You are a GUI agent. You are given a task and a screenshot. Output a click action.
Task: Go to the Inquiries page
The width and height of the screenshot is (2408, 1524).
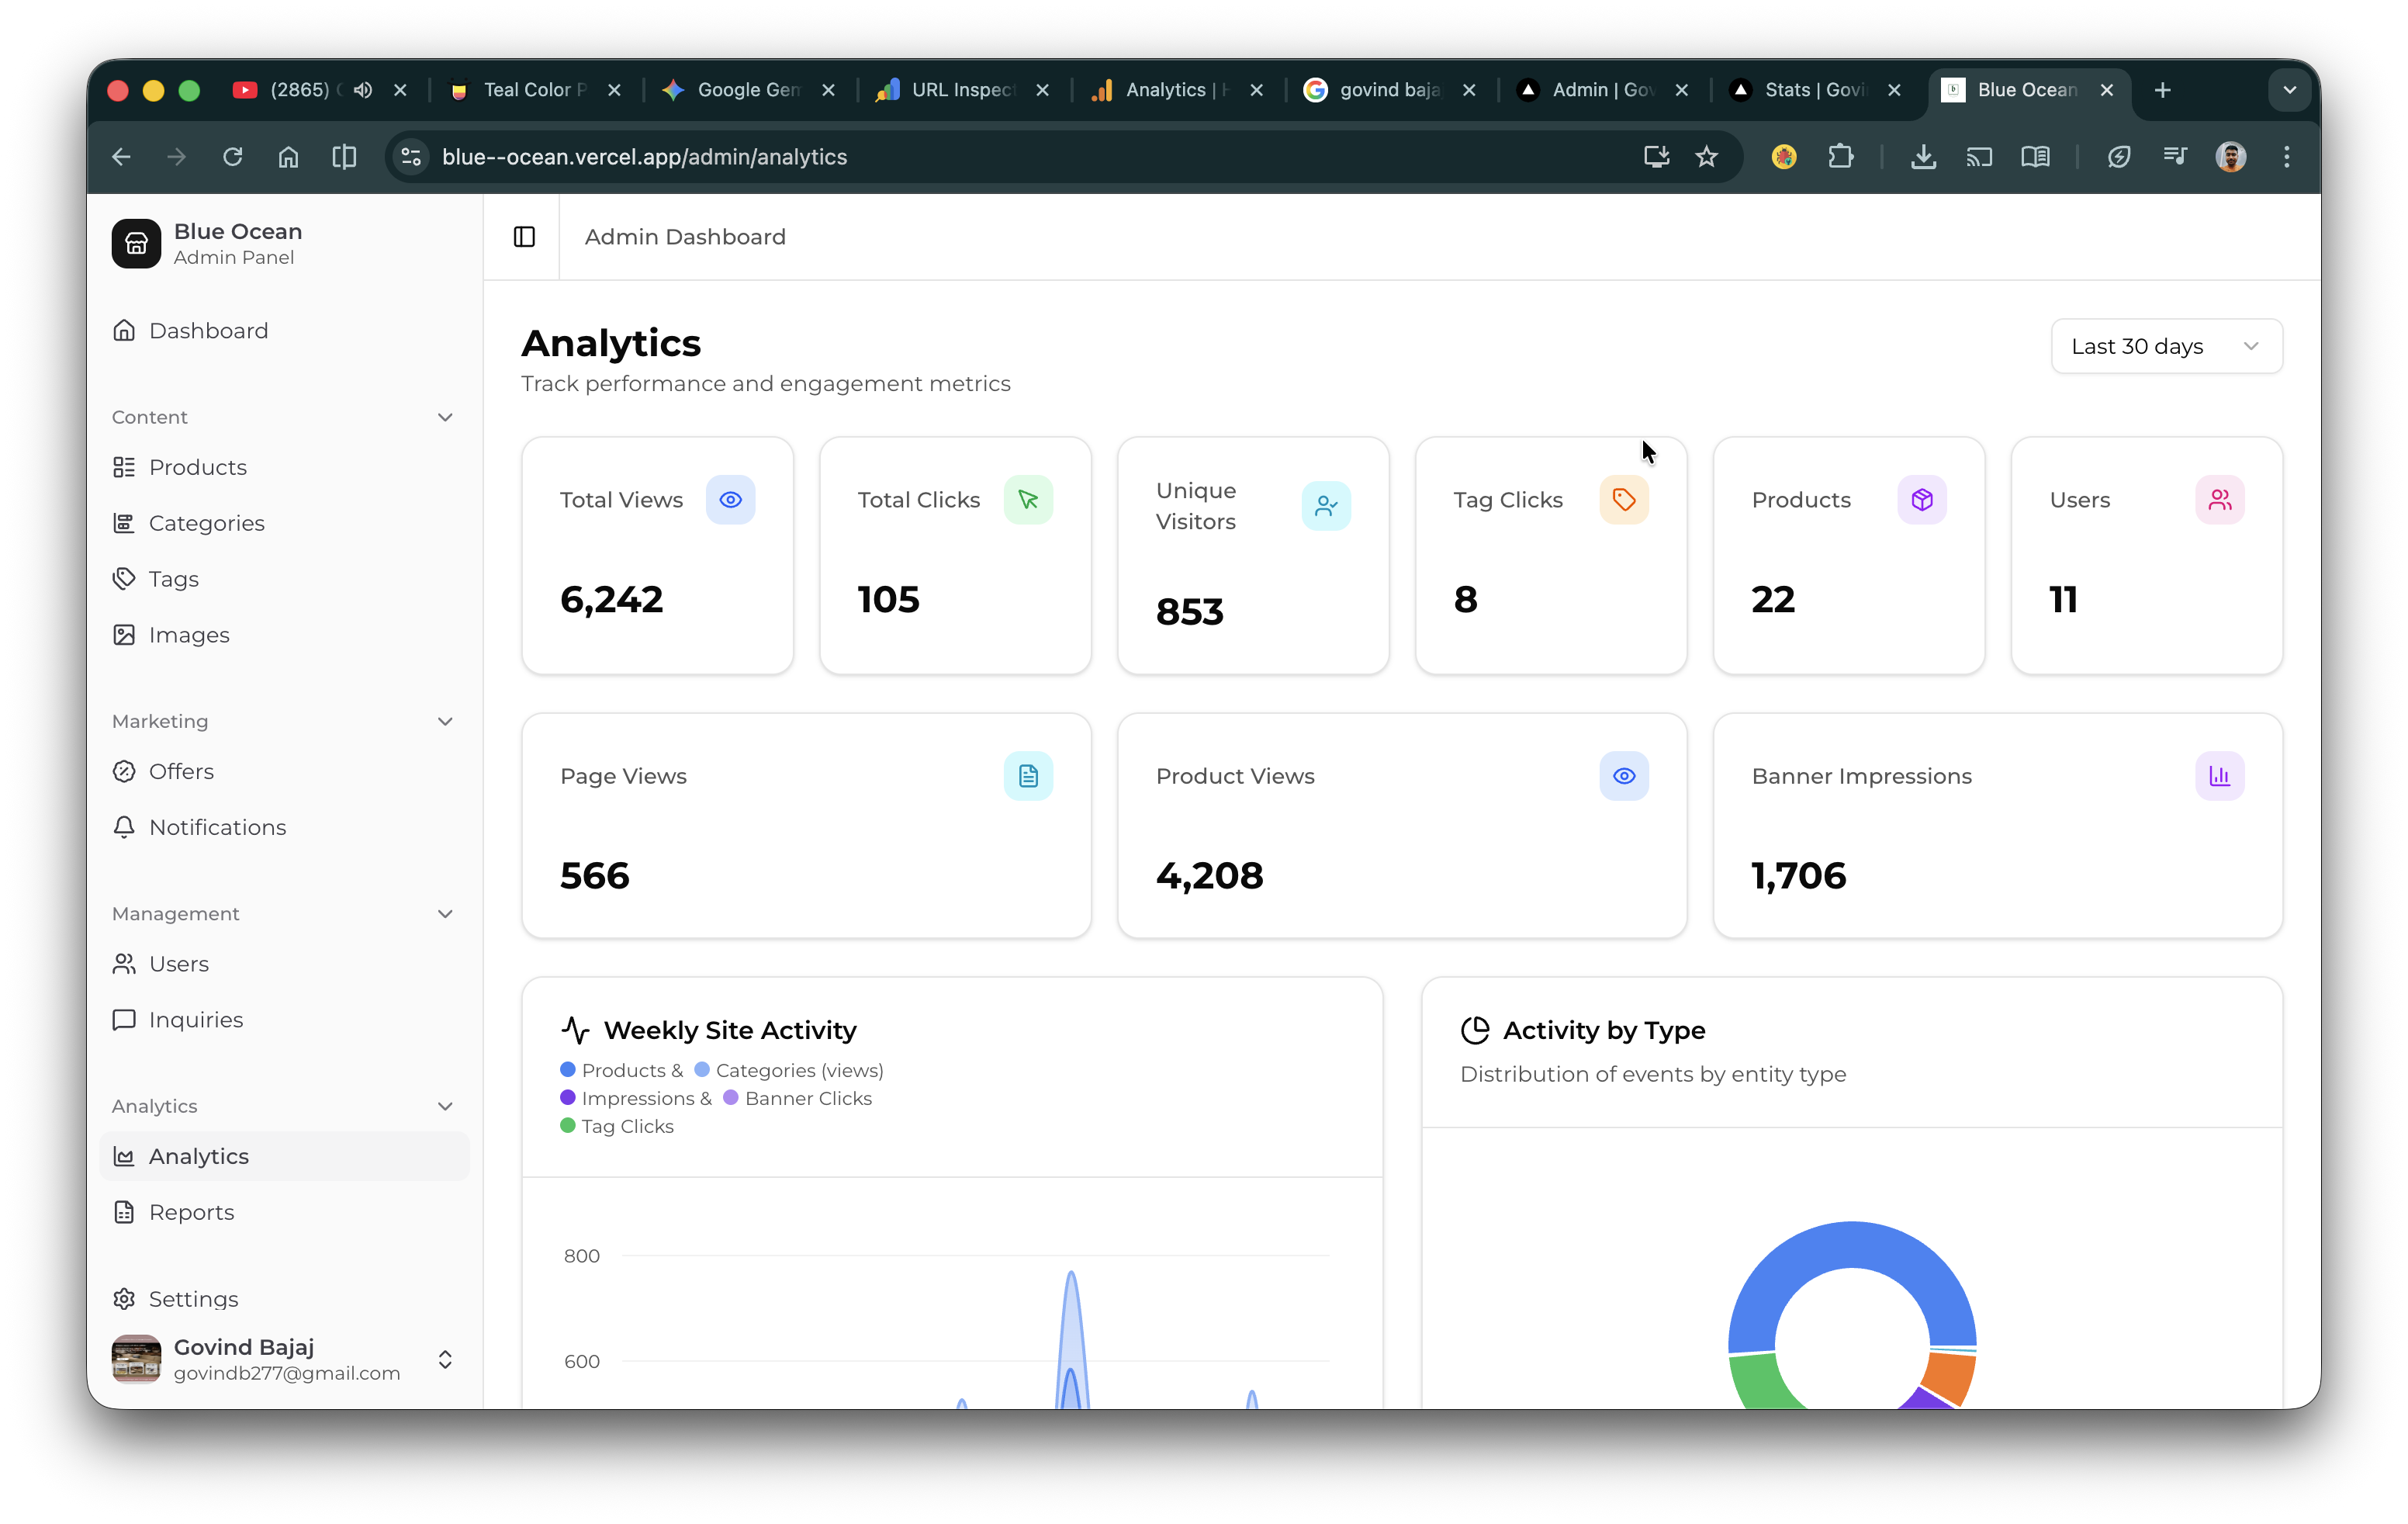point(195,1020)
